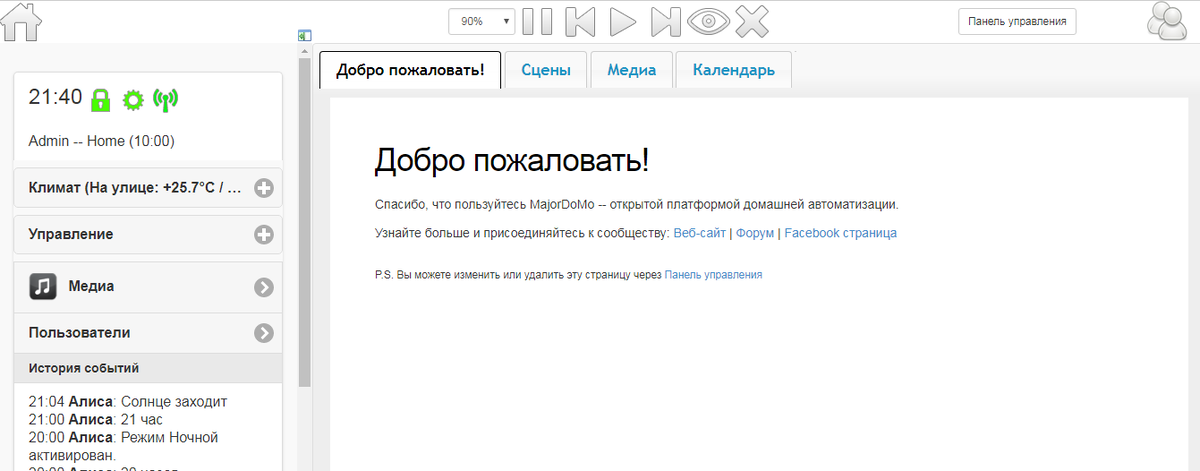Viewport: 1200px width, 471px height.
Task: Open the Медиа menu arrow
Action: click(264, 287)
